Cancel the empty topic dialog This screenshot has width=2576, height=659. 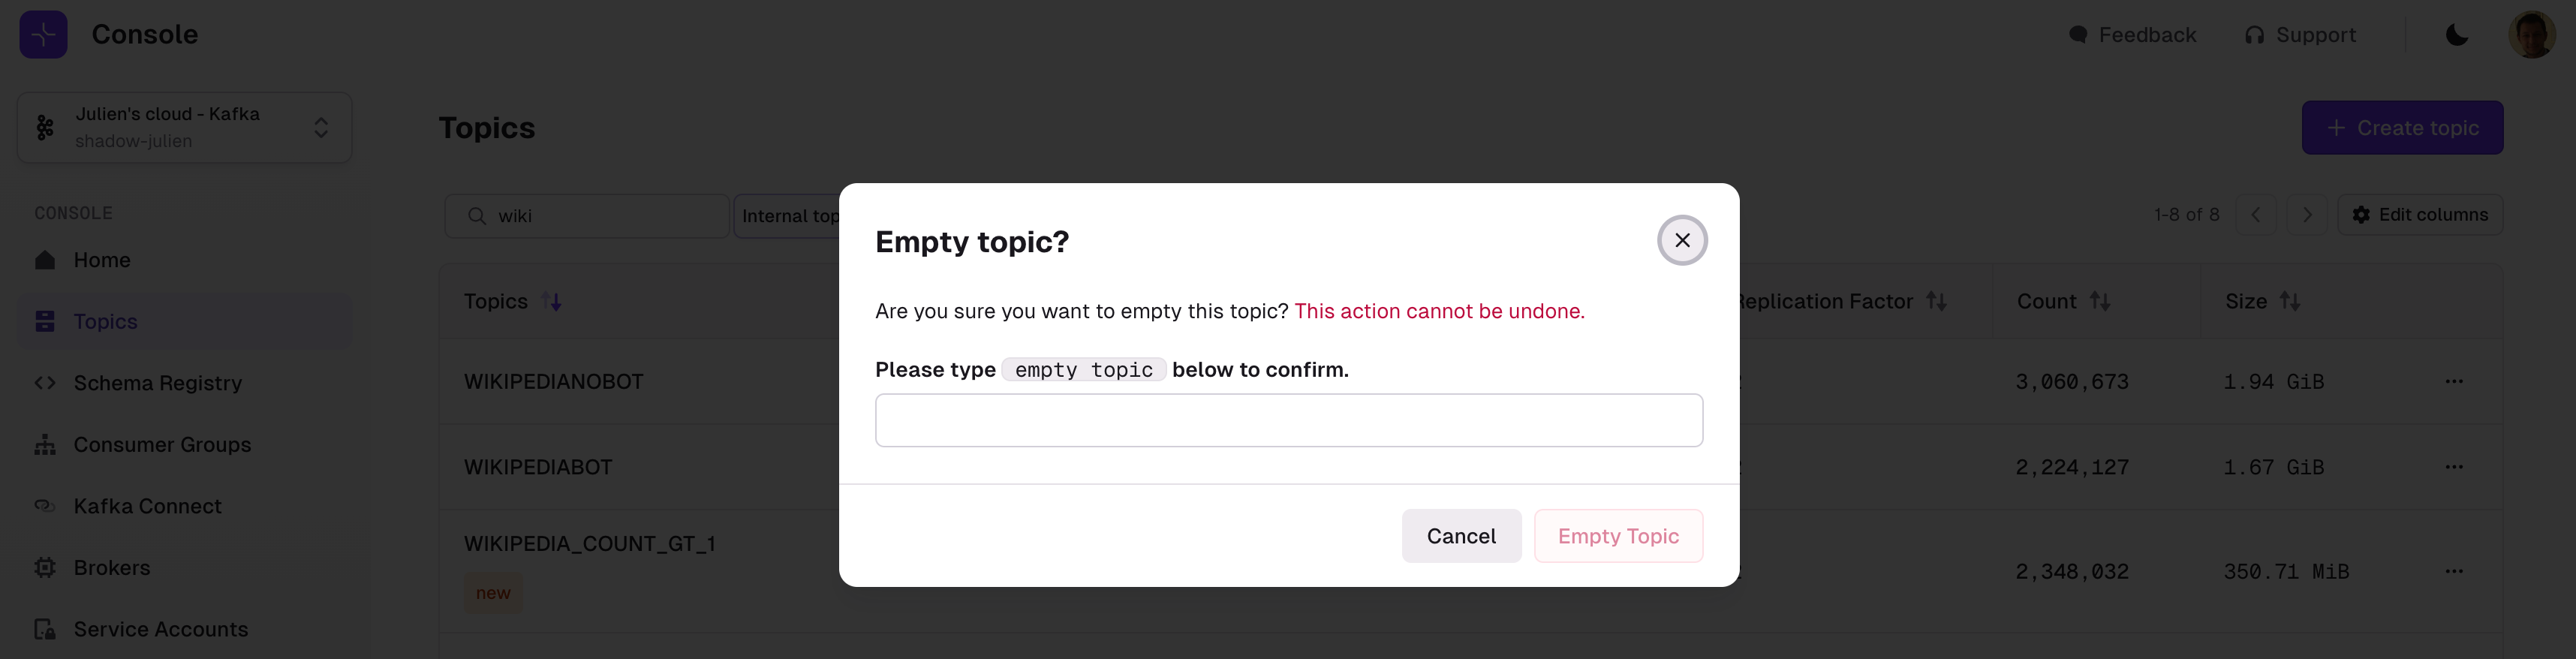[1461, 536]
